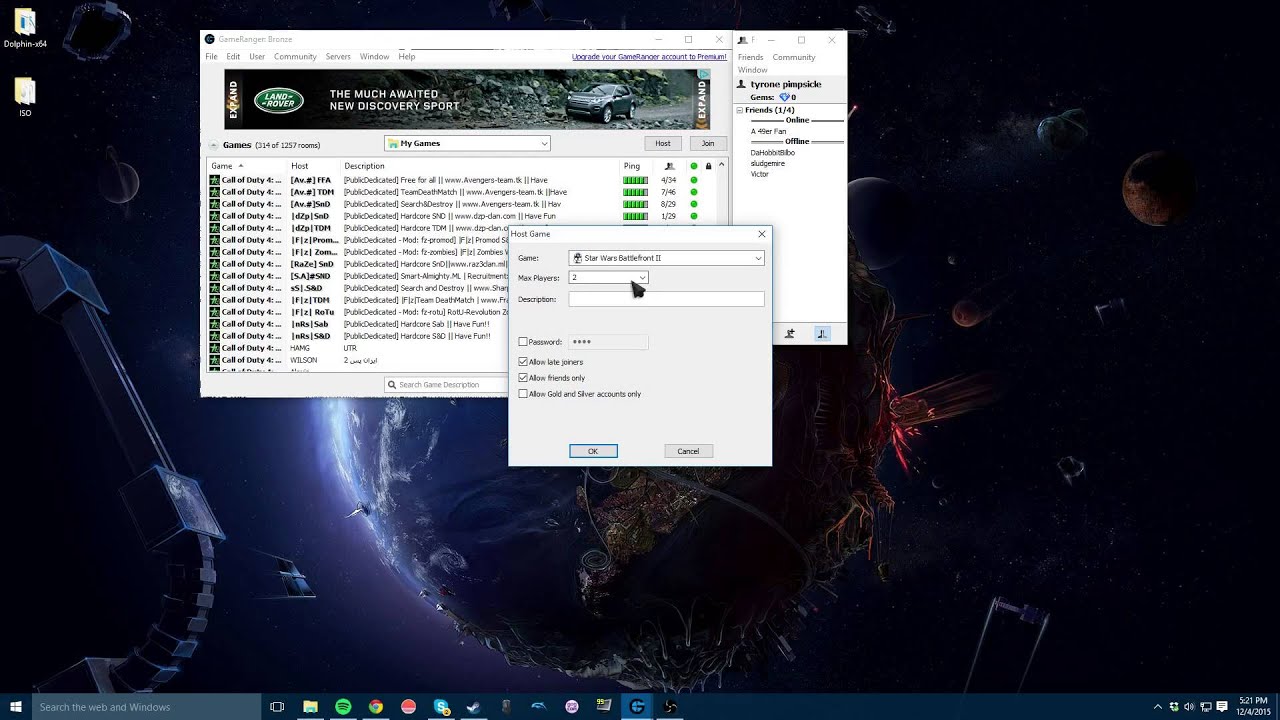Sort by the padlock column header
The image size is (1280, 720).
(708, 166)
